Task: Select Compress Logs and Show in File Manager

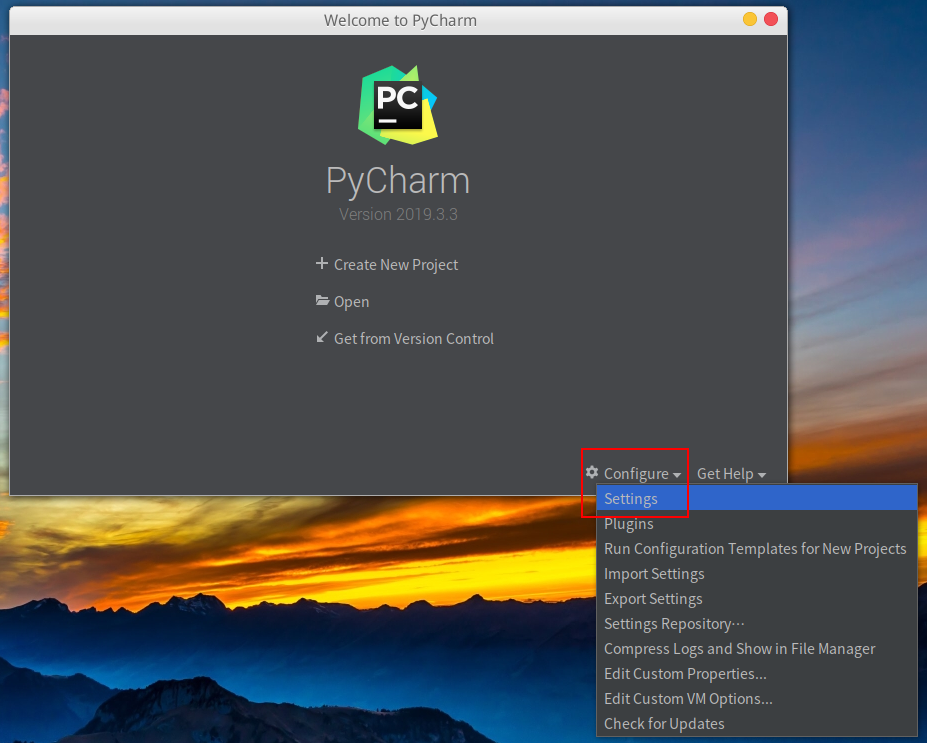Action: [757, 648]
